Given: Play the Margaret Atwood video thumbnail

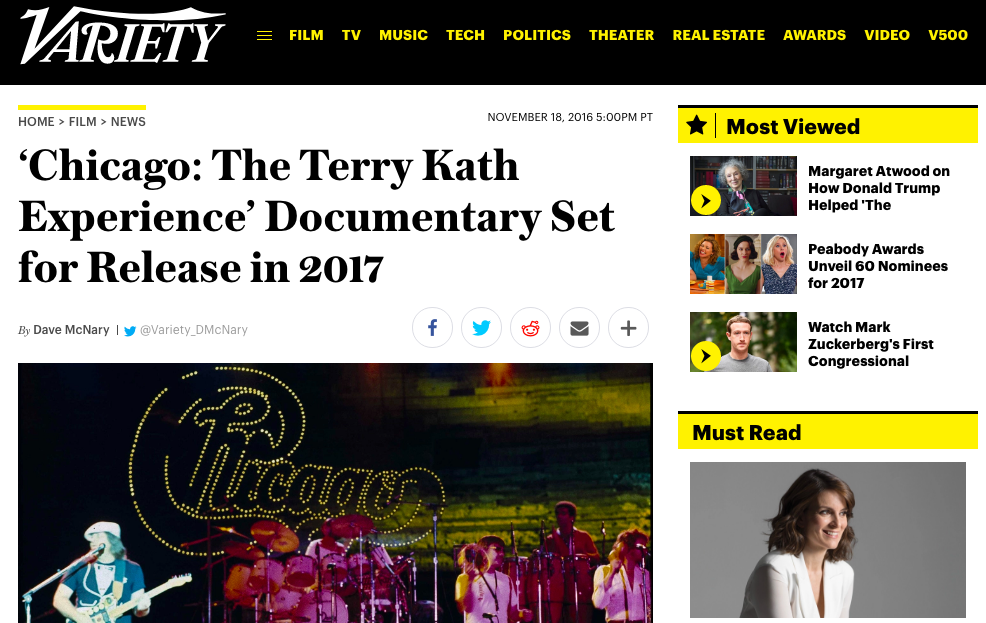Looking at the screenshot, I should 743,186.
